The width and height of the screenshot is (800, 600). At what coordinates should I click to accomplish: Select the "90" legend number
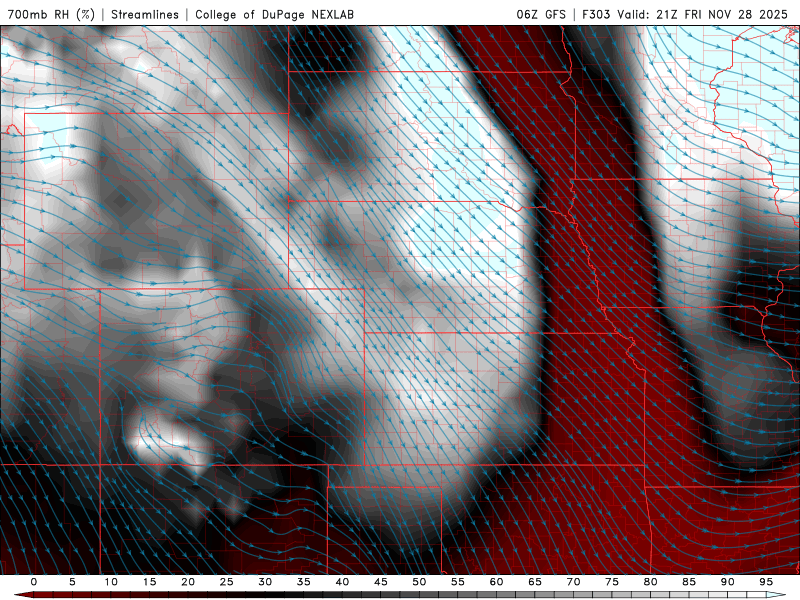pos(728,582)
